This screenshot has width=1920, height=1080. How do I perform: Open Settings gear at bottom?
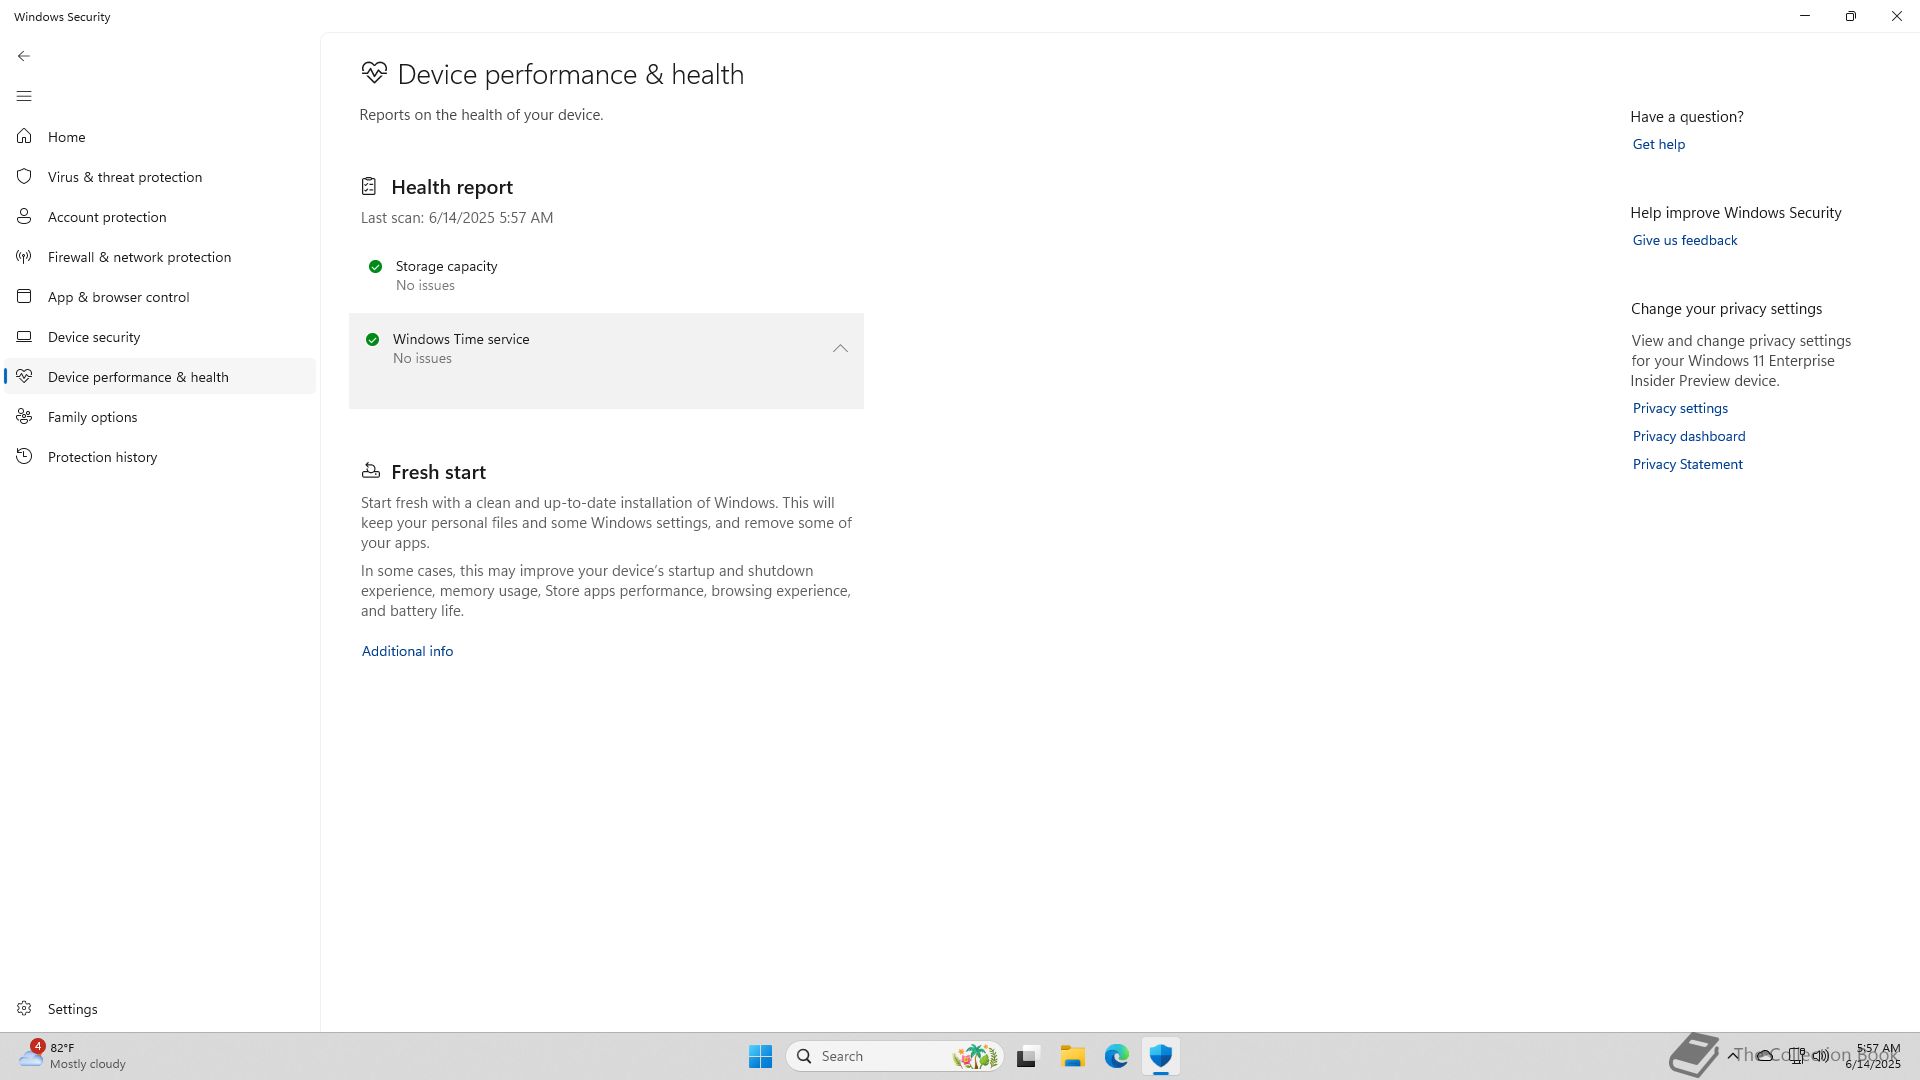click(x=24, y=1009)
